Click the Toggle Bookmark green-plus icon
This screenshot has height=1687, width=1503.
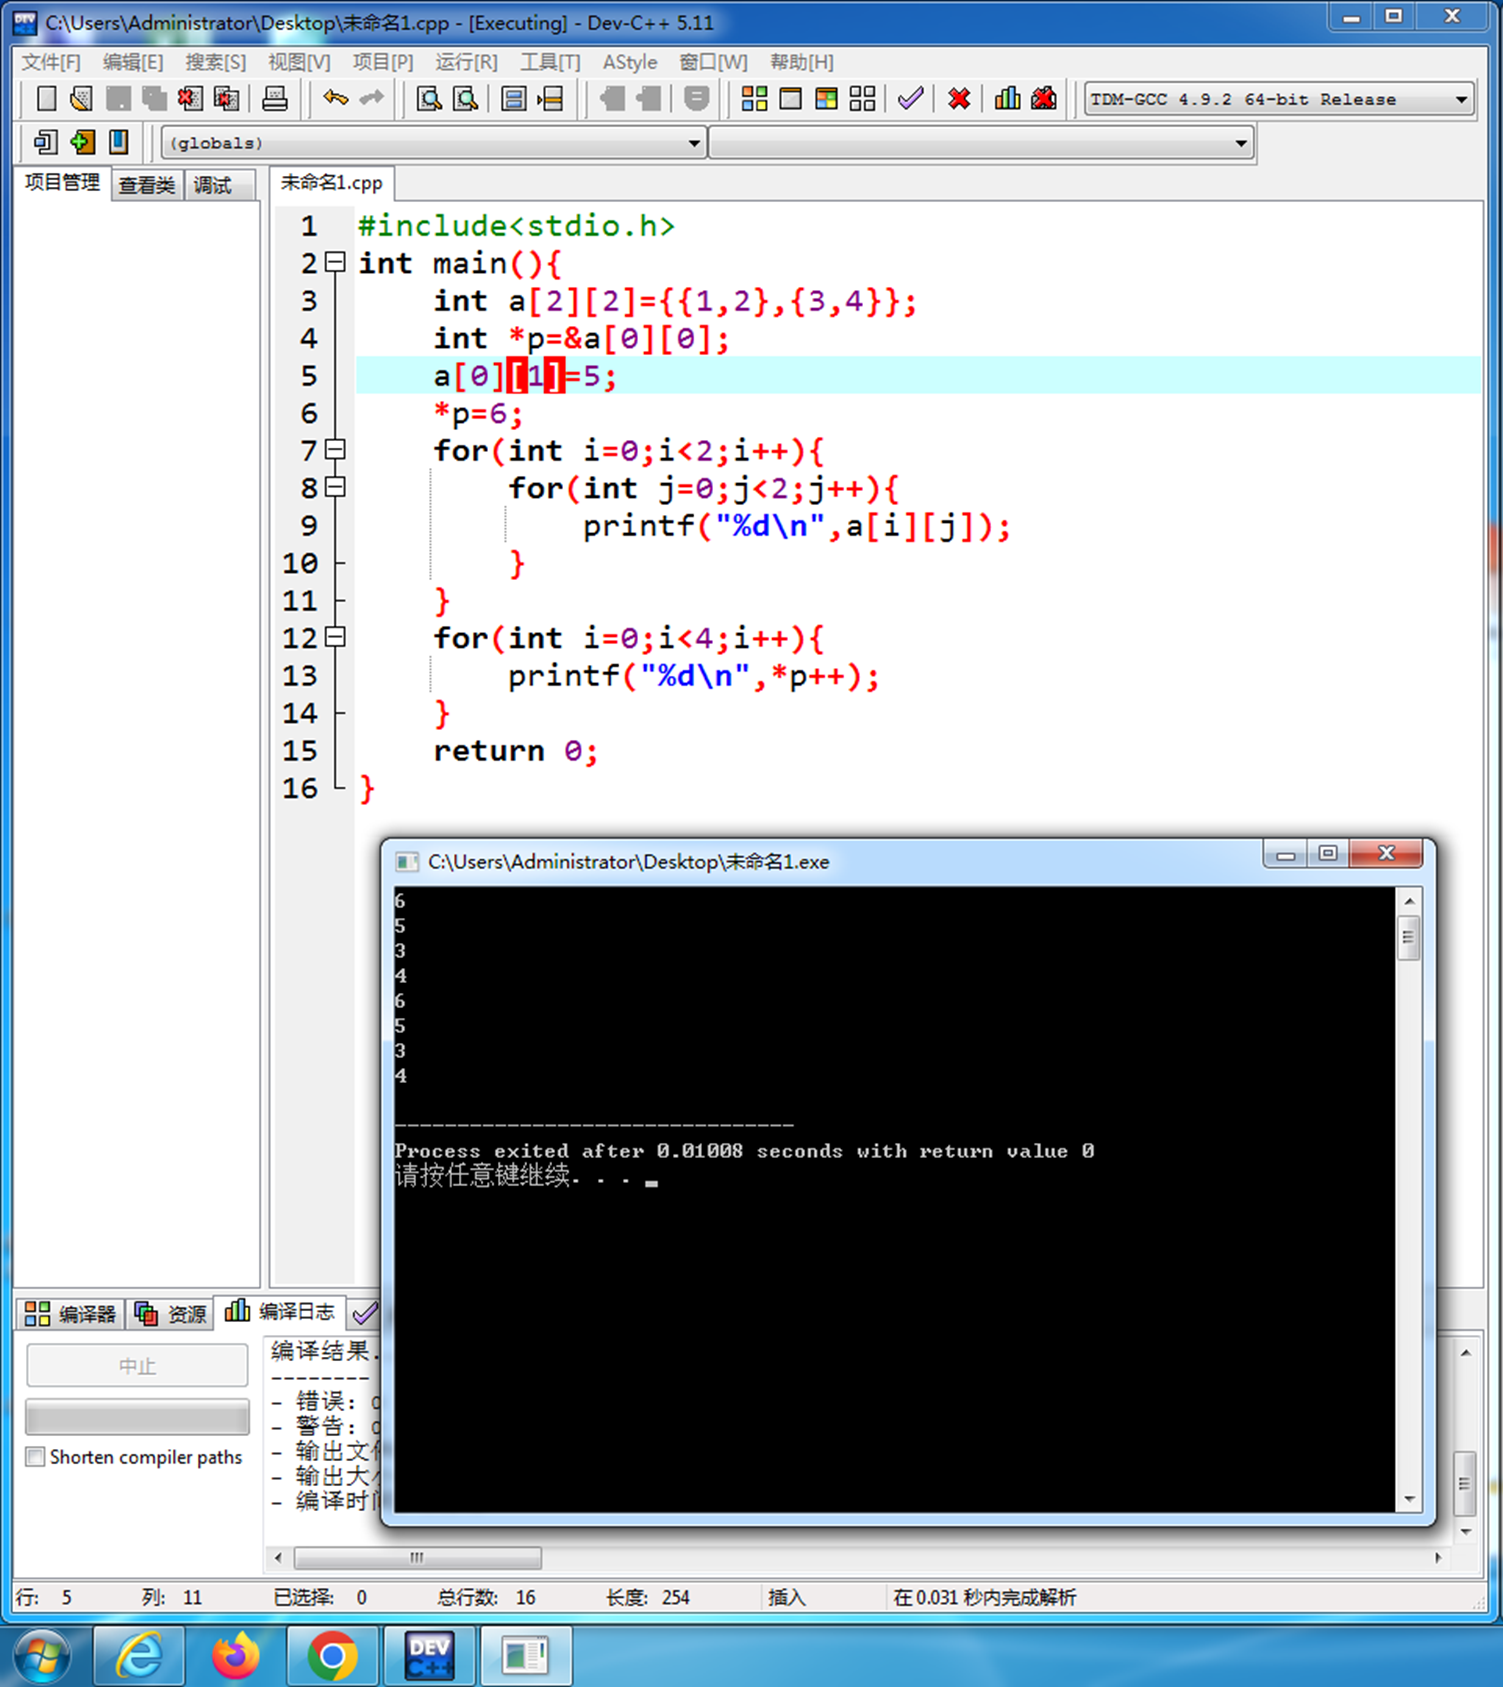click(x=82, y=142)
